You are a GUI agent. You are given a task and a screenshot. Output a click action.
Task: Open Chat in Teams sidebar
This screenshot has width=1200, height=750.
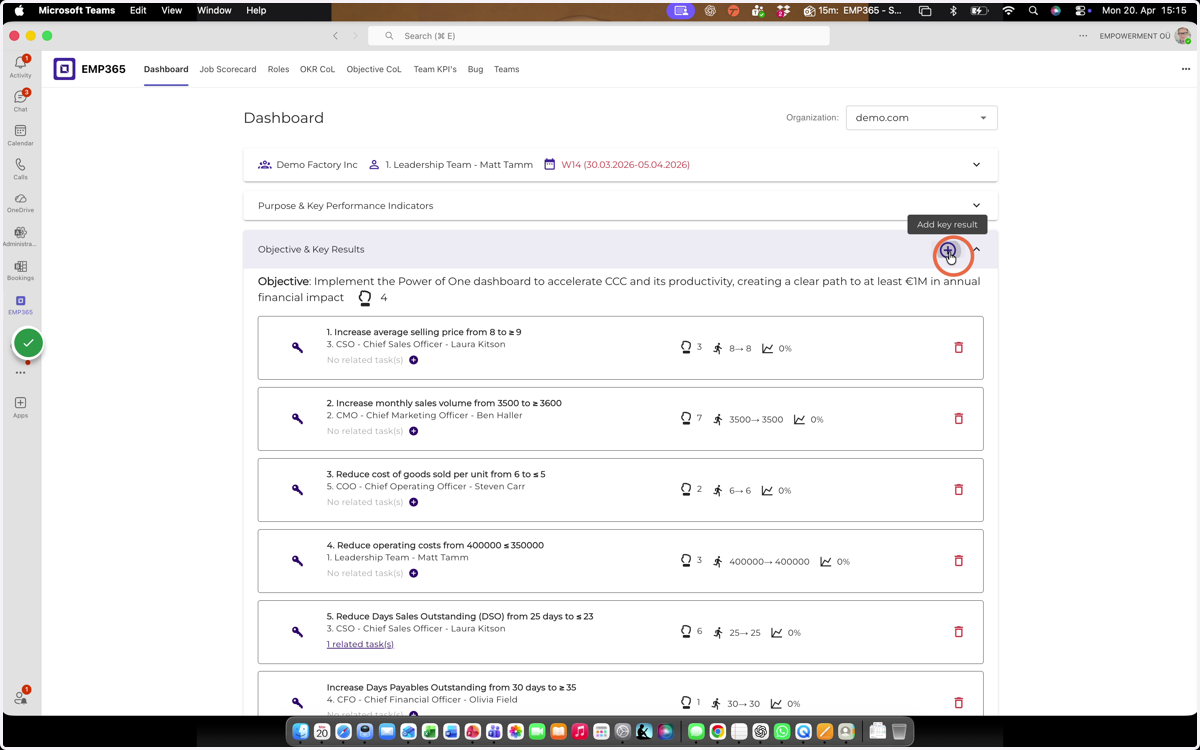[x=20, y=100]
